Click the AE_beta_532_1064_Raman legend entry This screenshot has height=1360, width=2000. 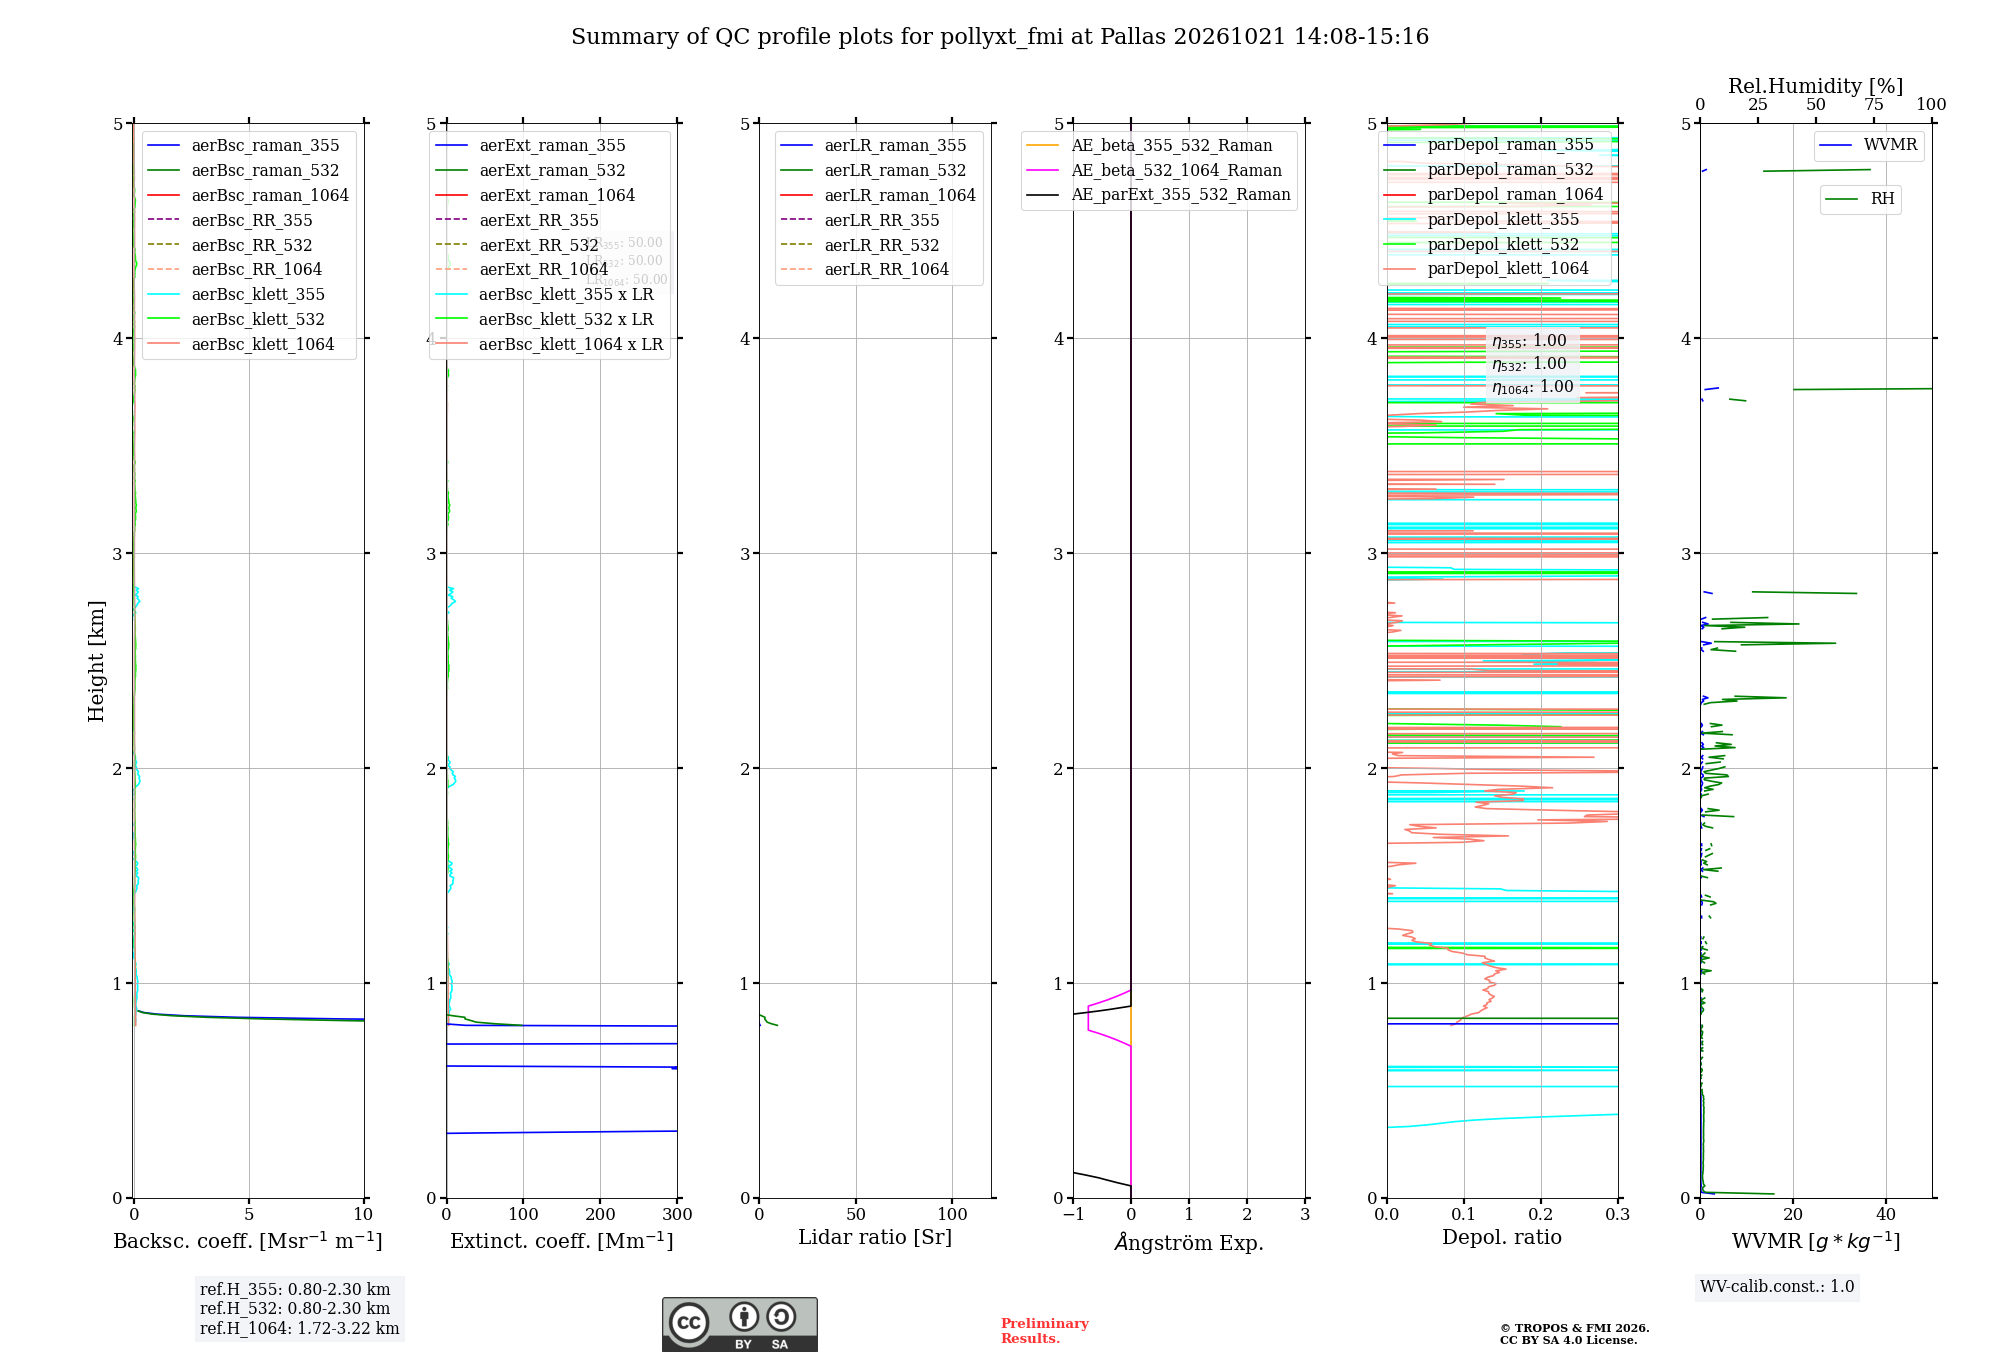coord(1155,171)
